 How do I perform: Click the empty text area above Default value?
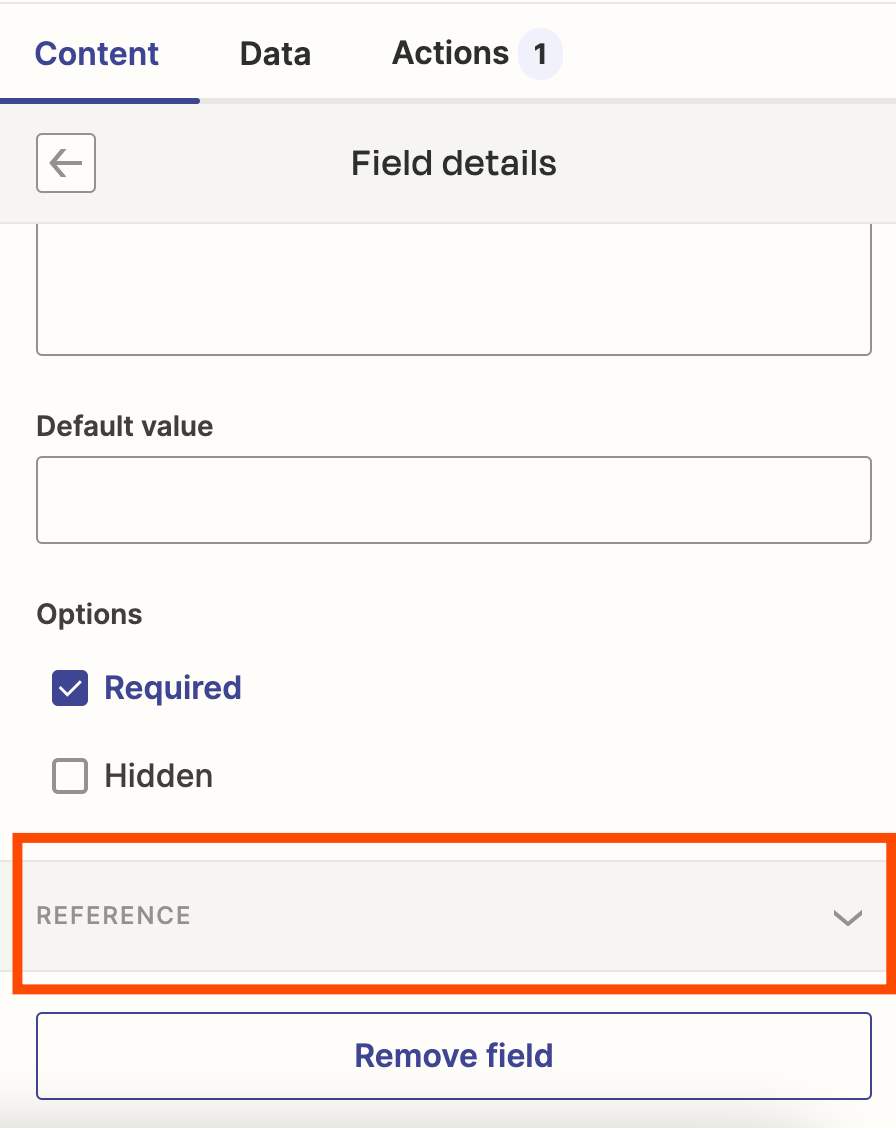(454, 290)
